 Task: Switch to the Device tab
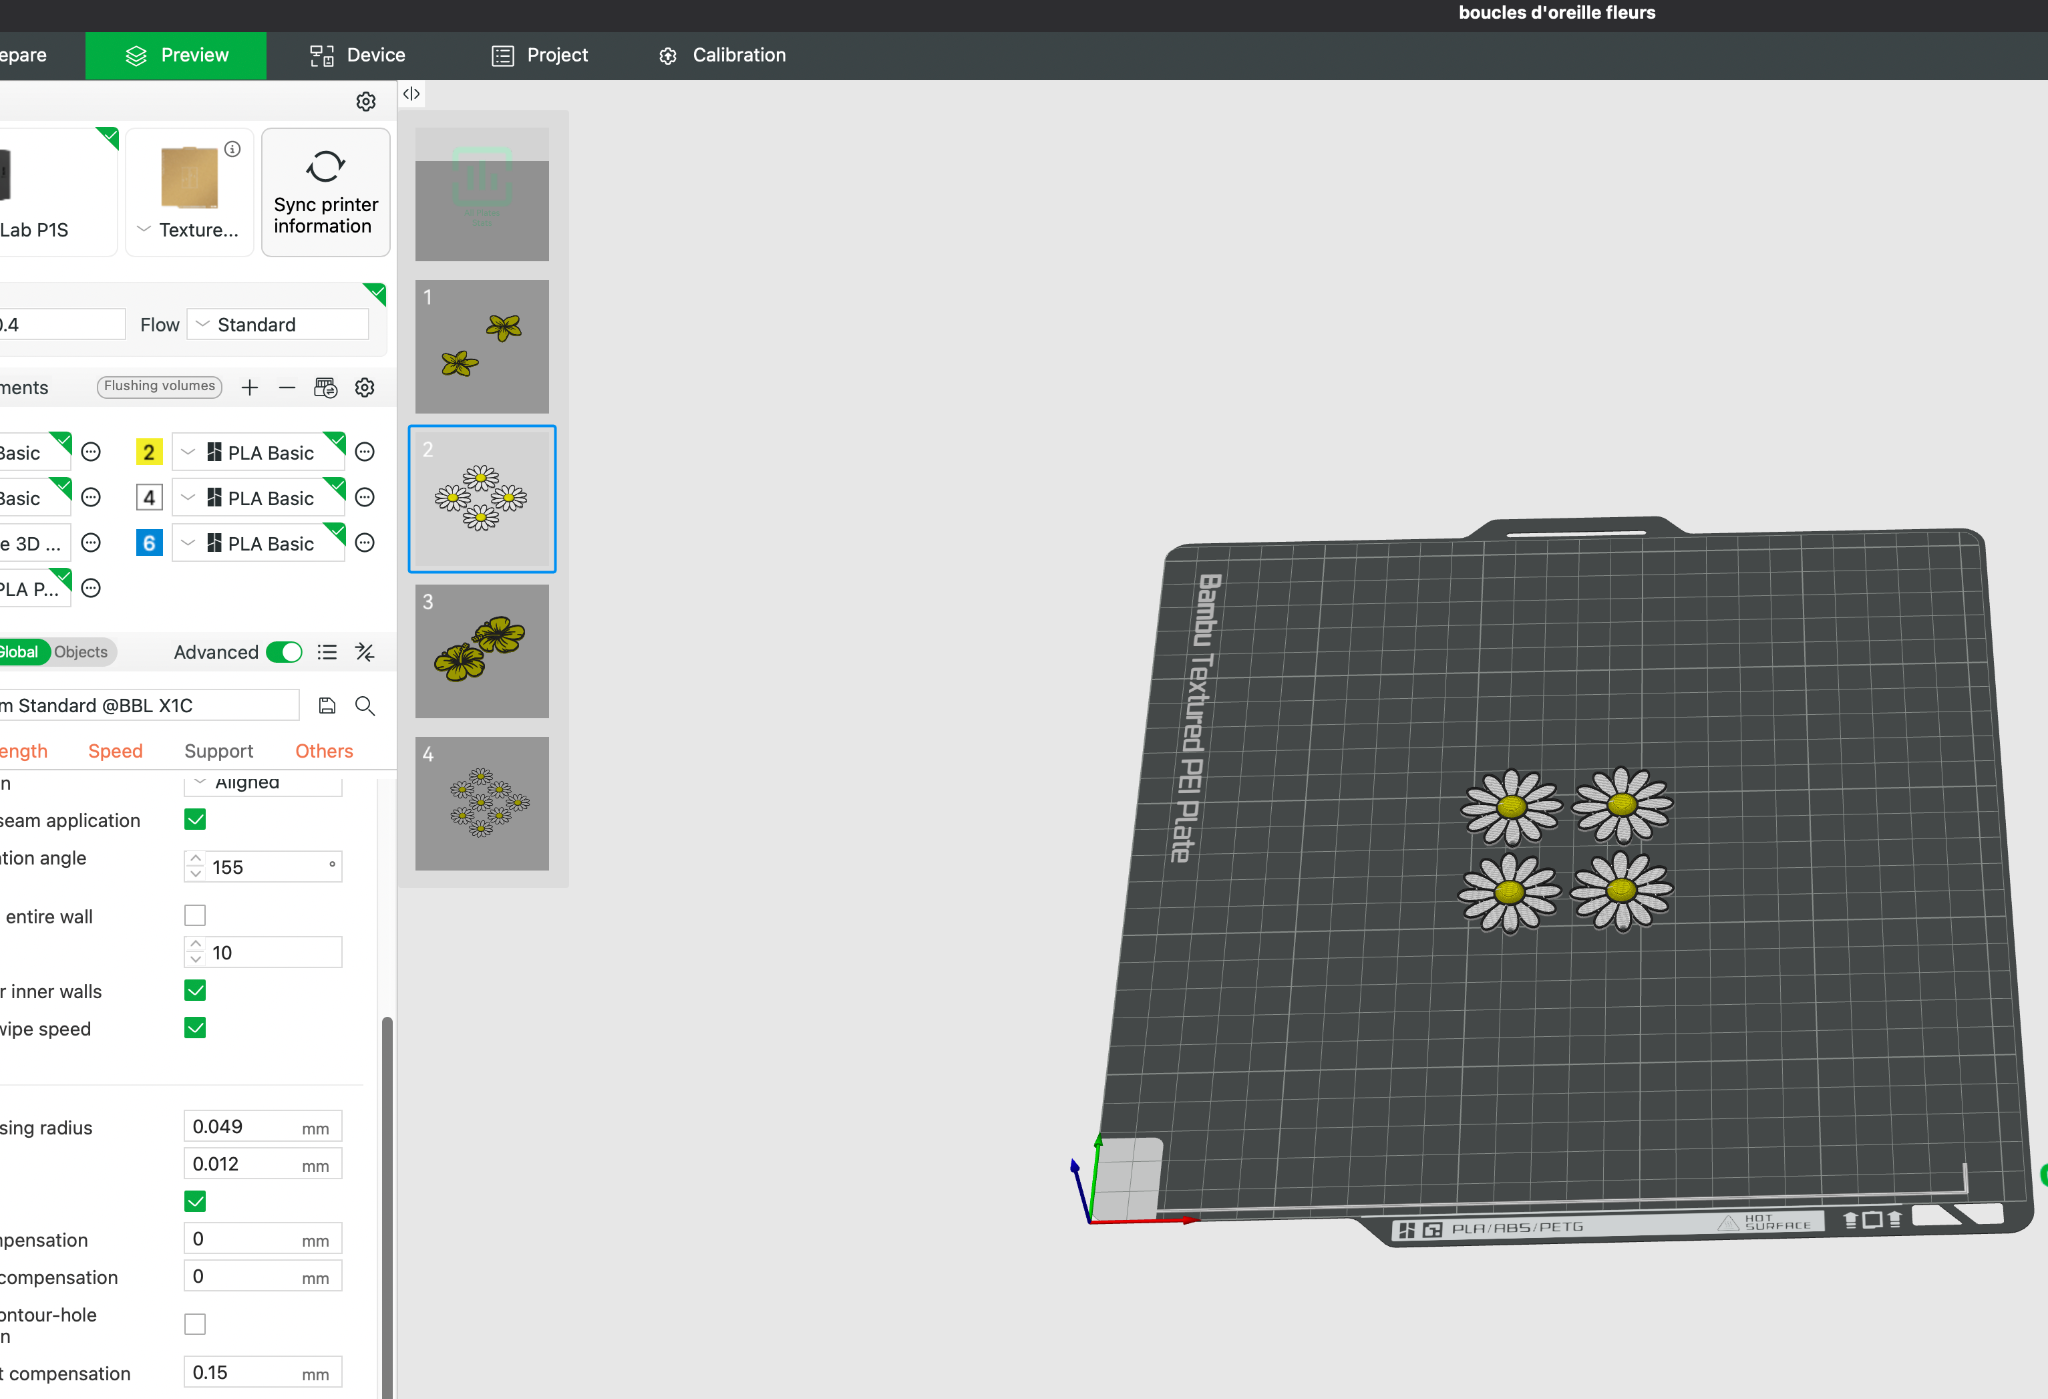pos(357,55)
